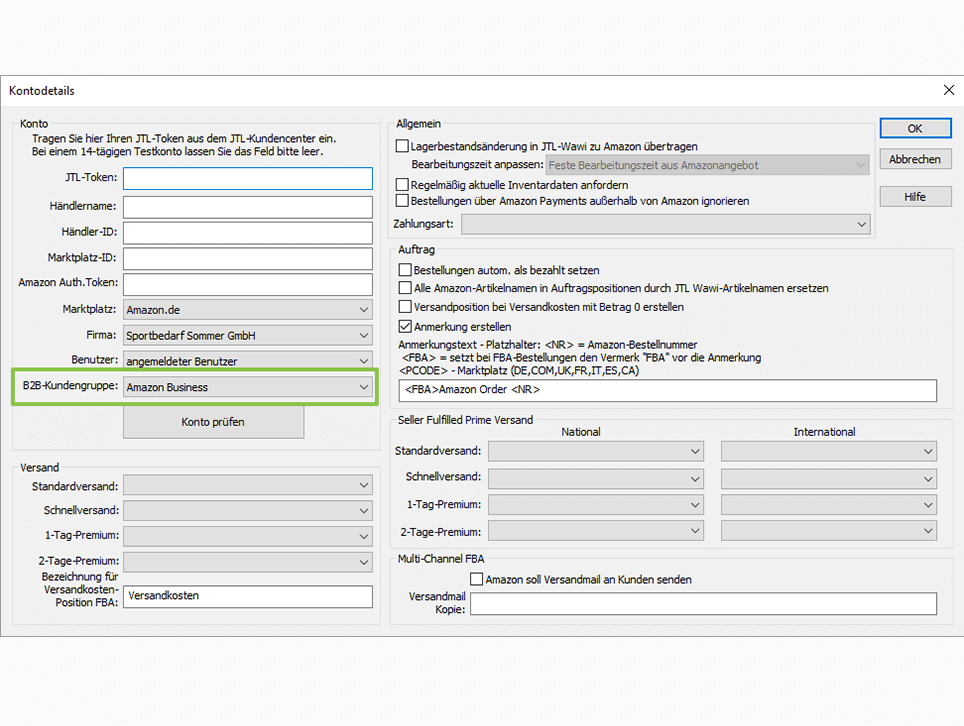Focus the Amazon Auth.Token text field
This screenshot has height=726, width=964.
[247, 284]
